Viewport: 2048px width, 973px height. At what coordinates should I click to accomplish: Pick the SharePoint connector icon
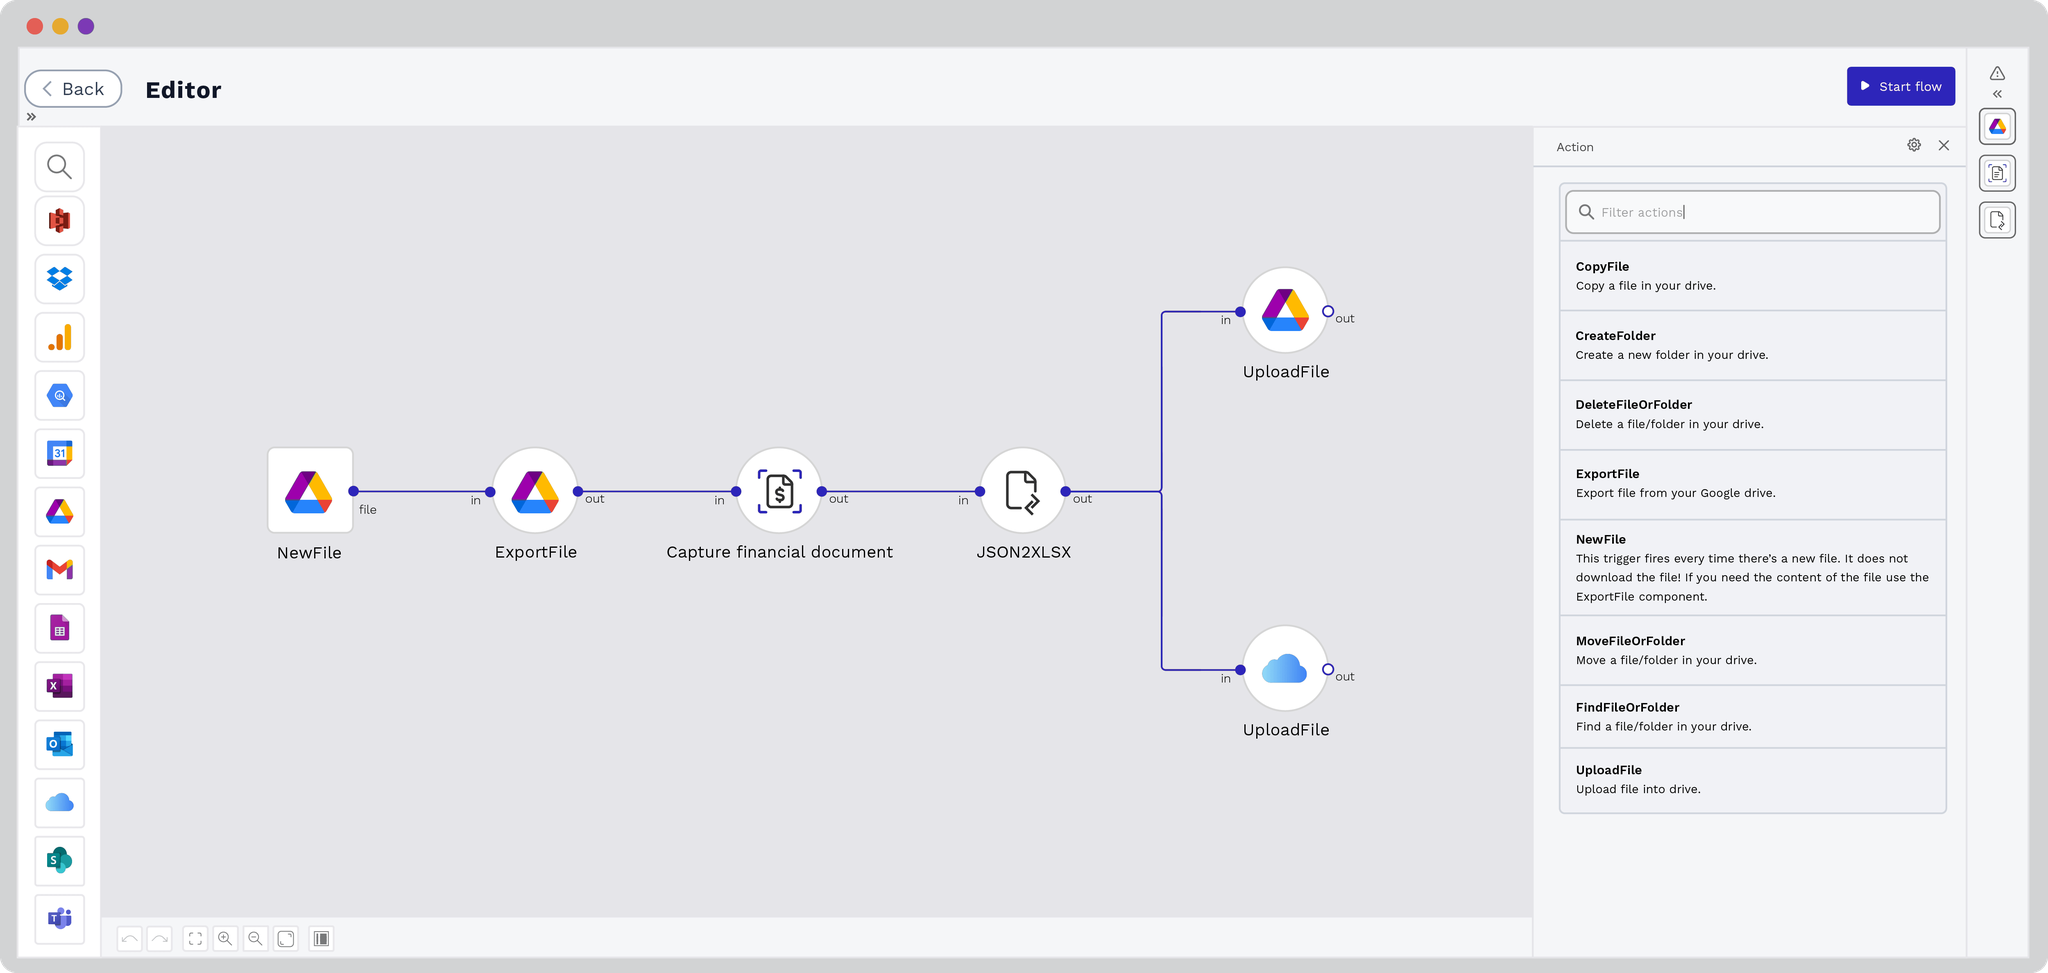[x=60, y=860]
